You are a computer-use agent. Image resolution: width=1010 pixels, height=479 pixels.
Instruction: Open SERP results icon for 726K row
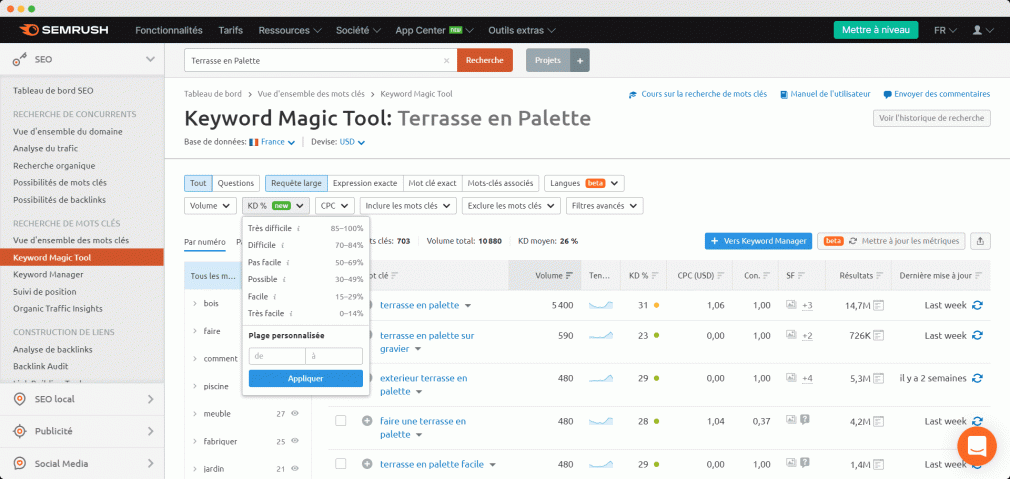click(878, 335)
